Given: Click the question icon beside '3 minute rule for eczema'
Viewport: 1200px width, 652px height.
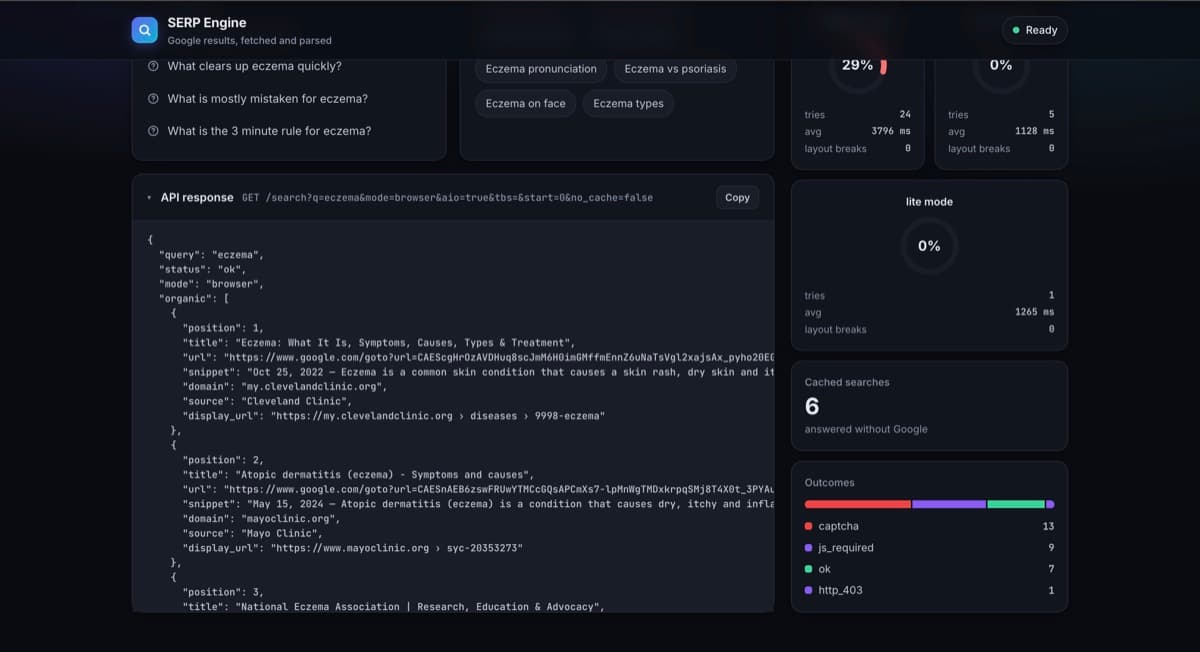Looking at the screenshot, I should tap(153, 131).
